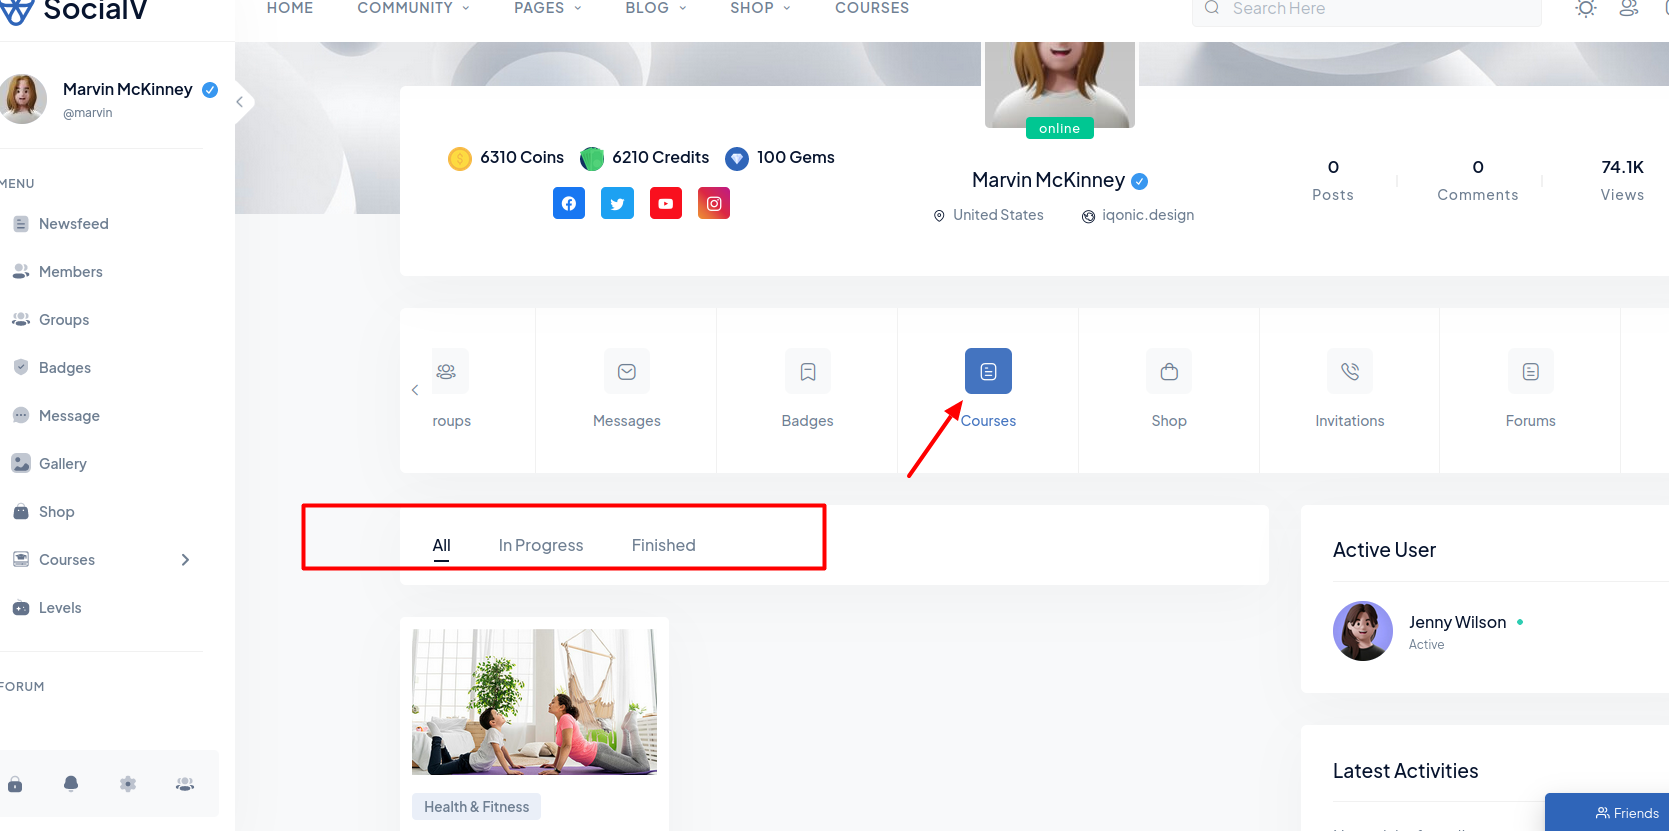Open the Facebook social link icon
The width and height of the screenshot is (1669, 831).
pos(569,203)
